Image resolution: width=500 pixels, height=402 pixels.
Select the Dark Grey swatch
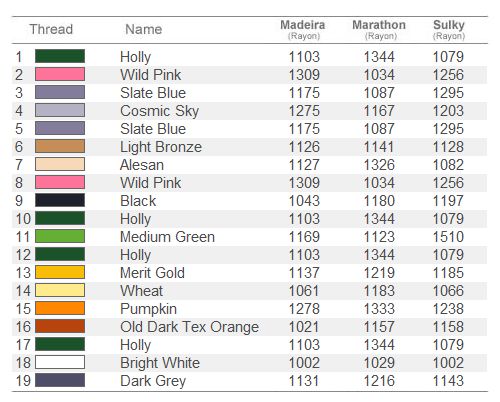click(x=60, y=380)
